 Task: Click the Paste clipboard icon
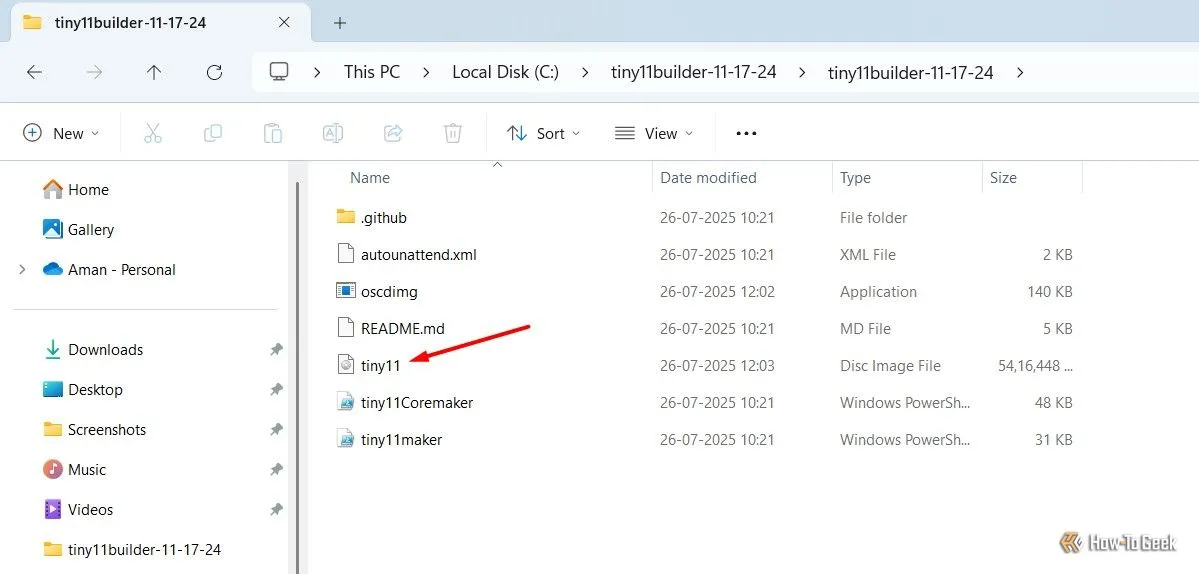(272, 133)
